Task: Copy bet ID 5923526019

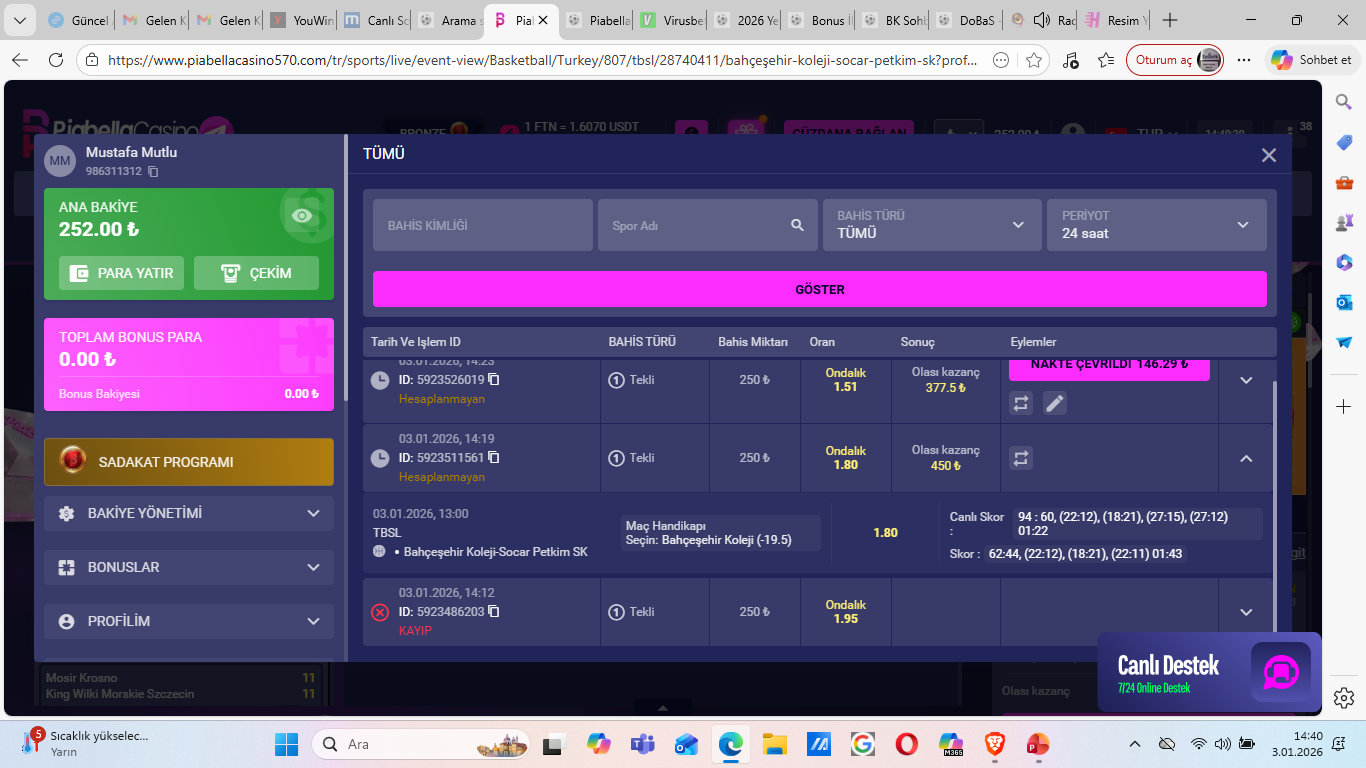Action: [x=494, y=380]
